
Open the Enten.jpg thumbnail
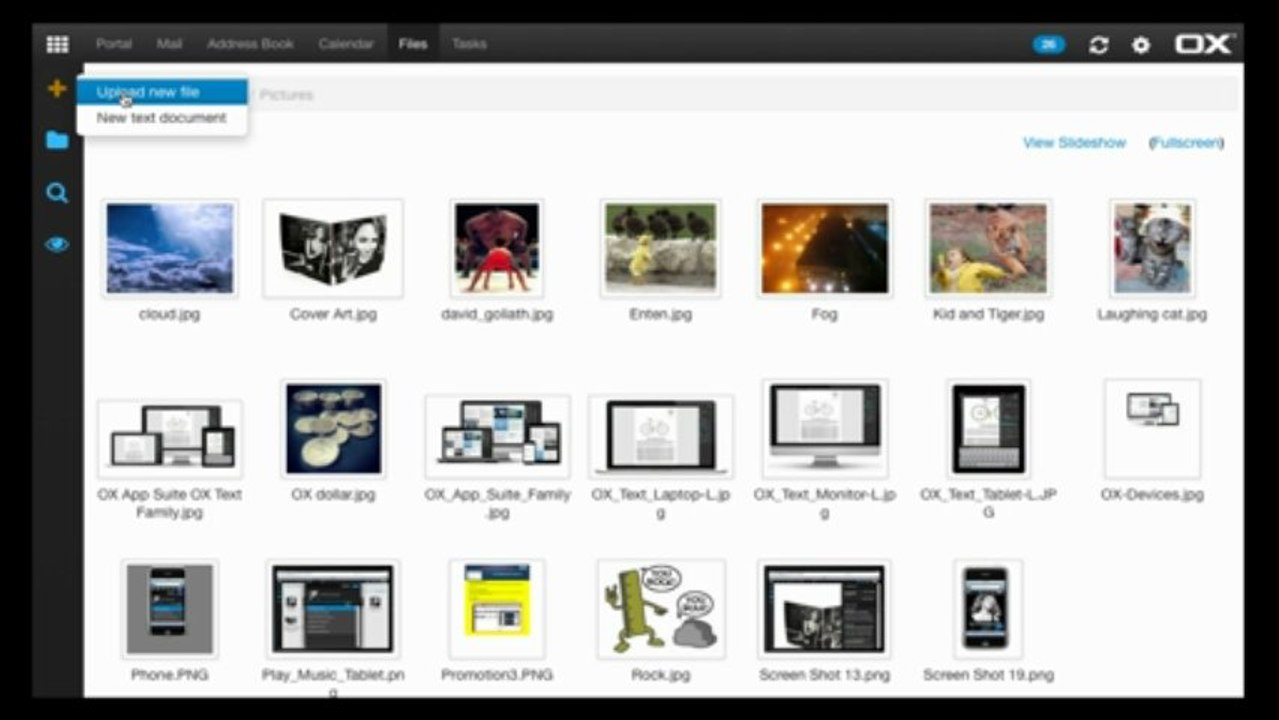[660, 248]
